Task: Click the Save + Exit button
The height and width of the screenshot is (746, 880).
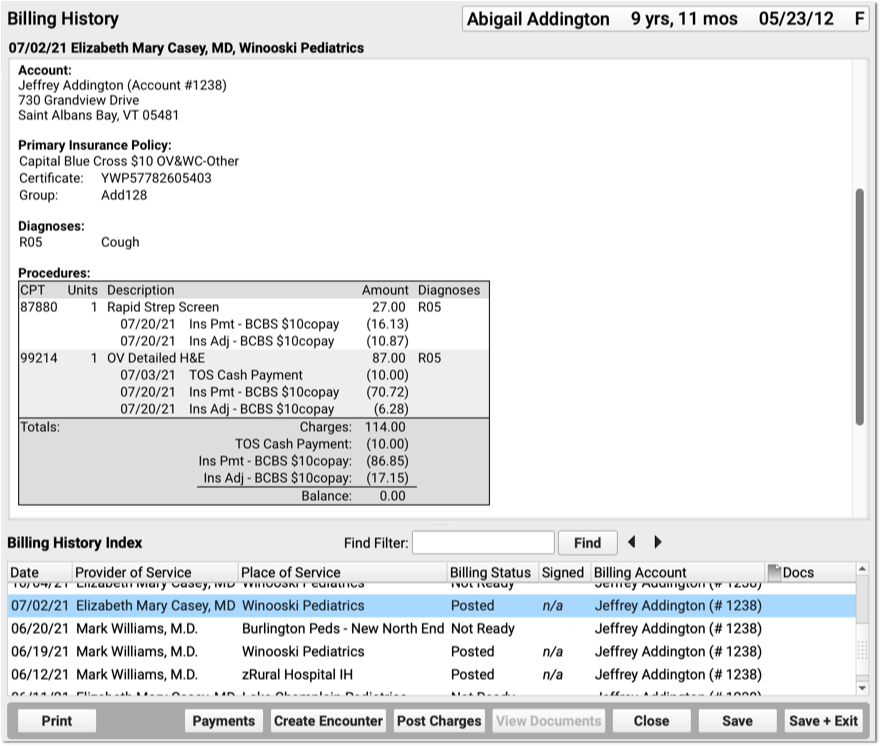Action: coord(823,721)
